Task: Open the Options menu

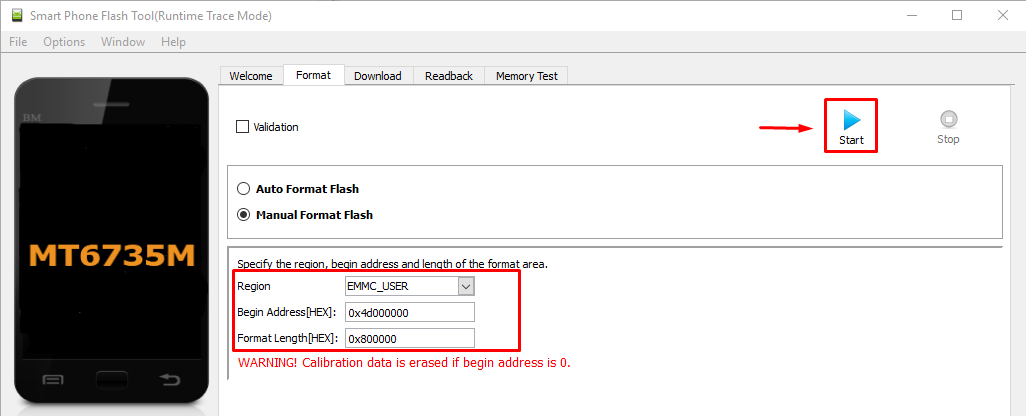Action: [64, 42]
